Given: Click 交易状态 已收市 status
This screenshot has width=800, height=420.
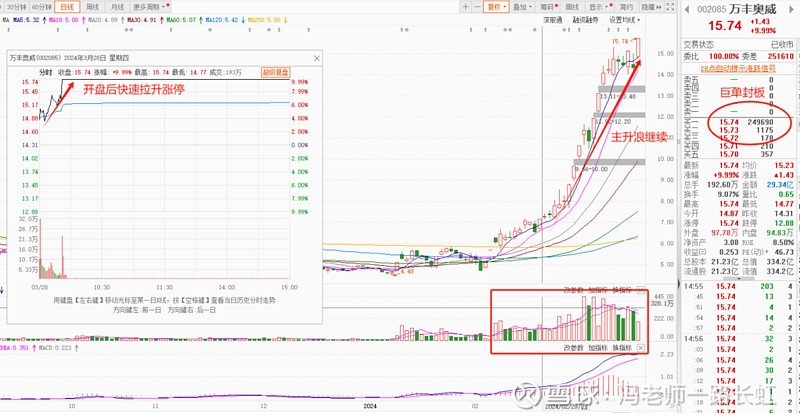Looking at the screenshot, I should point(739,45).
